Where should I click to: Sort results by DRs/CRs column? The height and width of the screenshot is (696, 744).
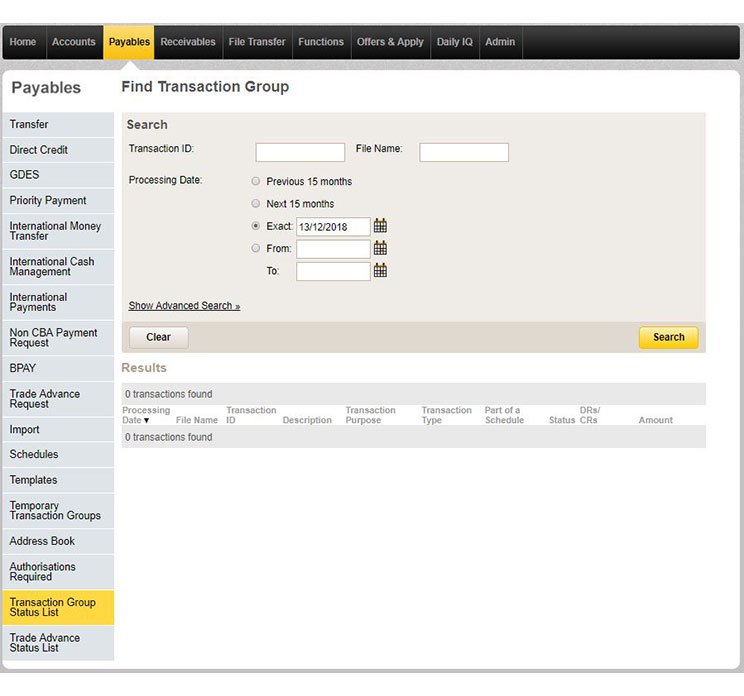pyautogui.click(x=589, y=415)
